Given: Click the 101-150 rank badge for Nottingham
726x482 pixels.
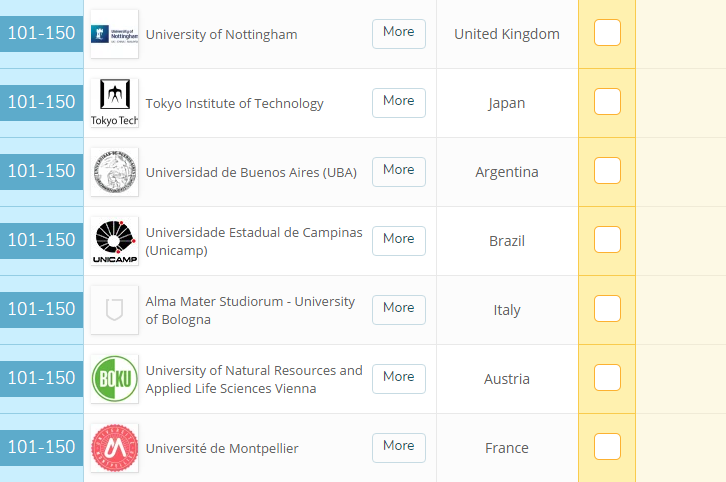Looking at the screenshot, I should [41, 33].
